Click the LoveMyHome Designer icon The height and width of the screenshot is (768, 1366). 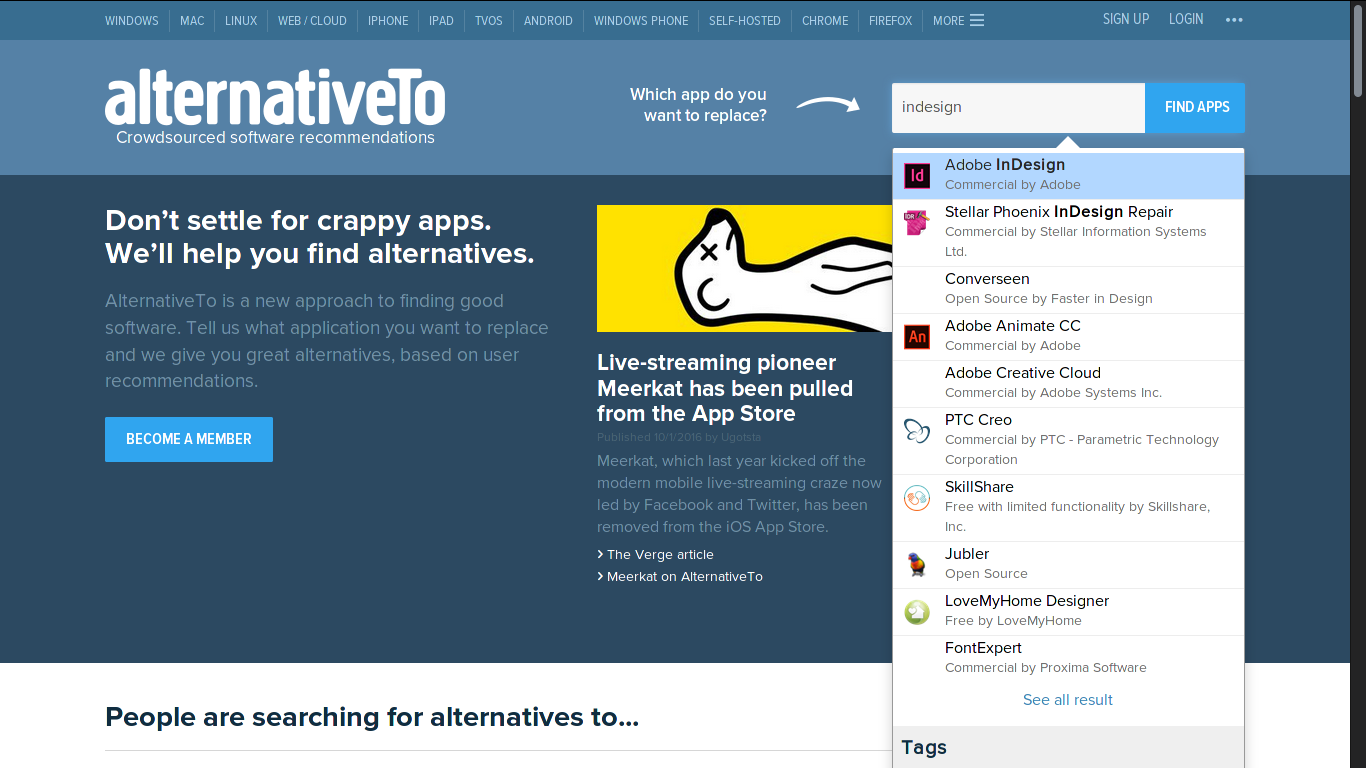click(x=917, y=612)
